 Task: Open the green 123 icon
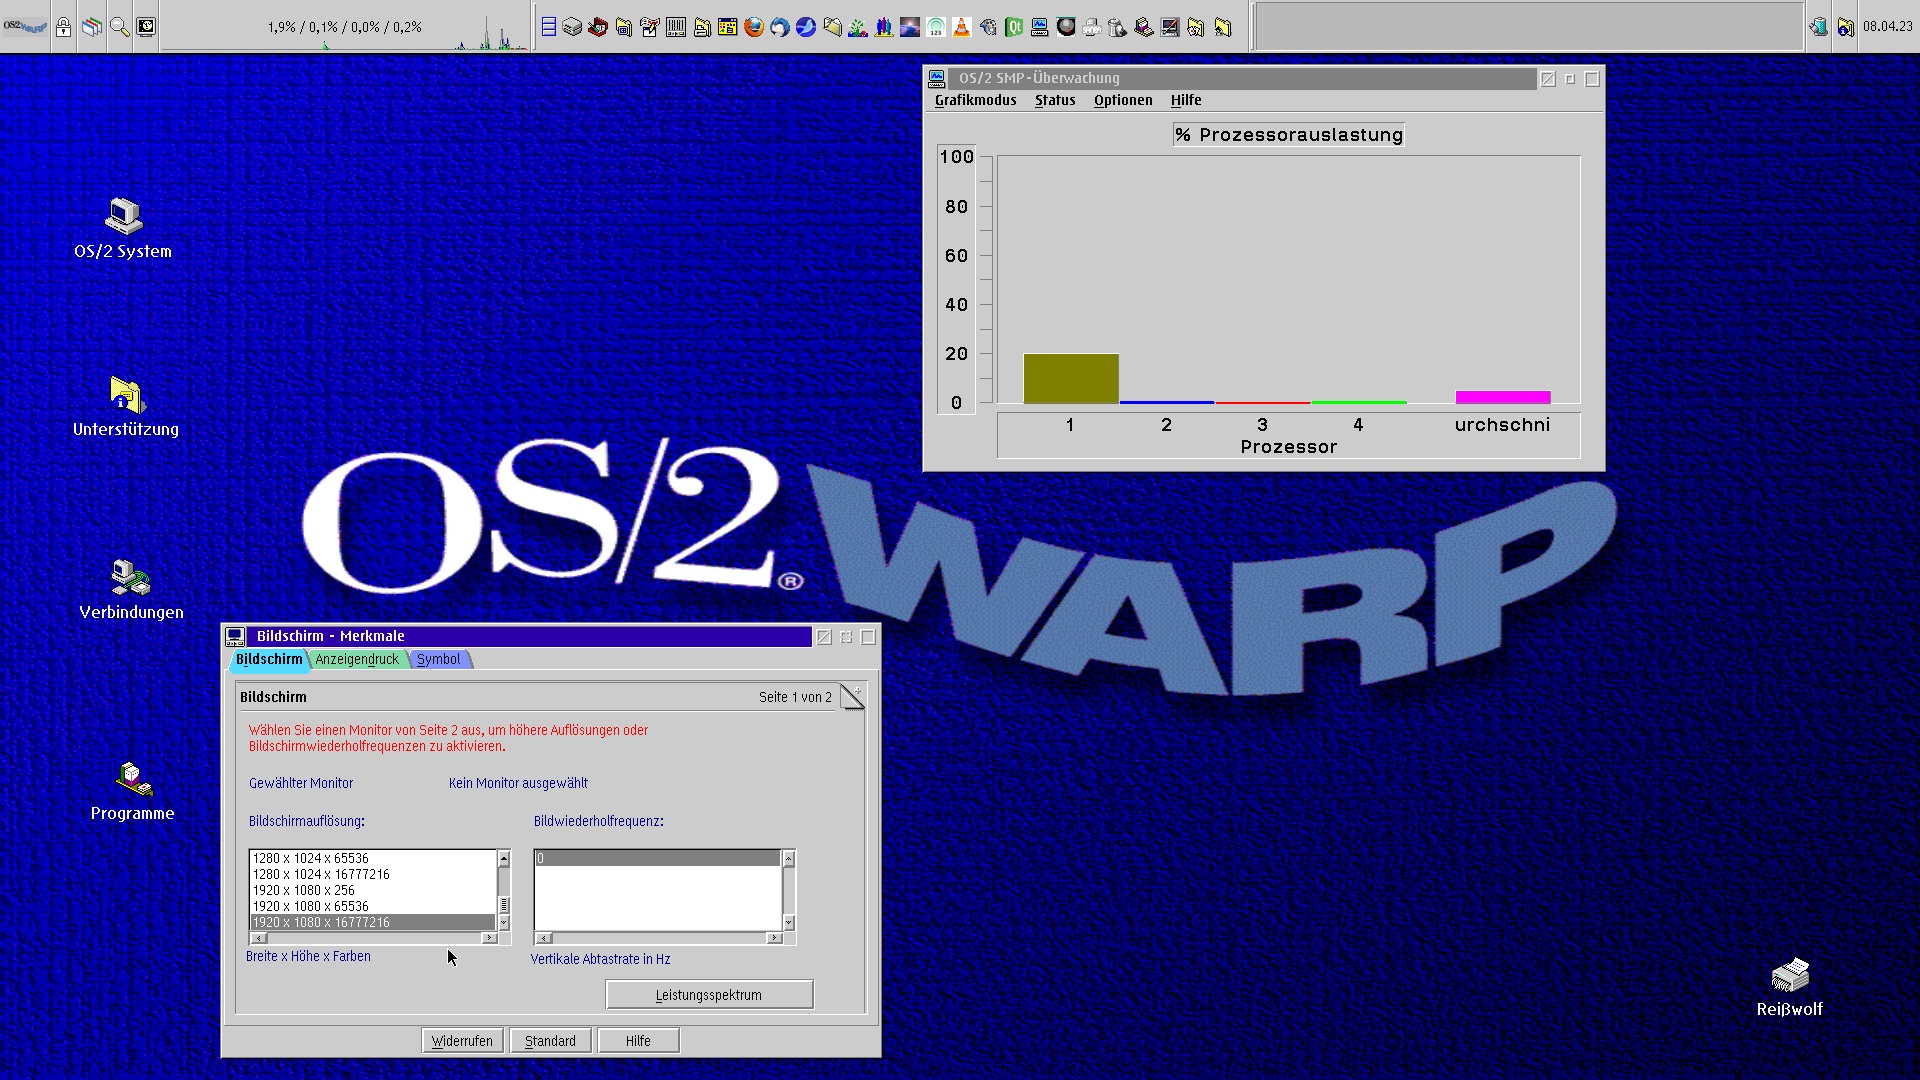coord(936,27)
